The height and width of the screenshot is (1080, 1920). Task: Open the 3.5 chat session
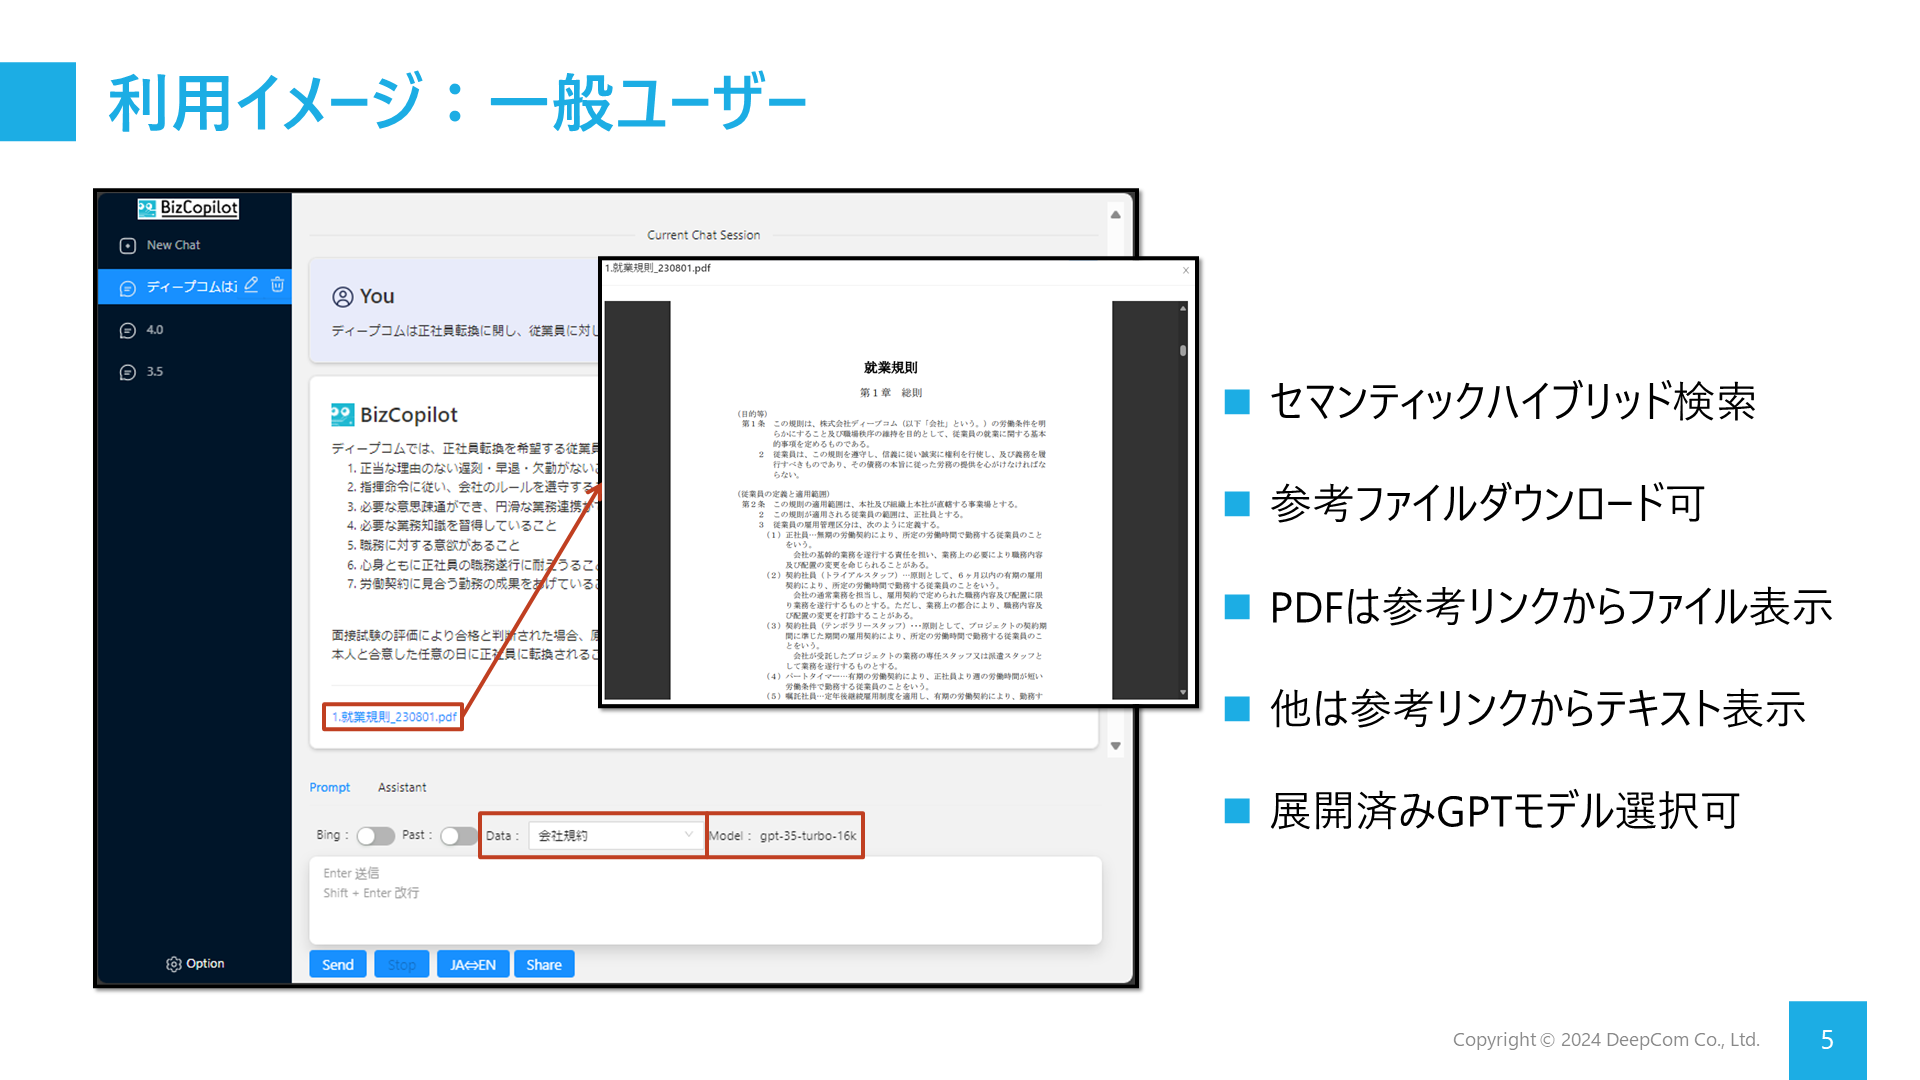point(154,372)
